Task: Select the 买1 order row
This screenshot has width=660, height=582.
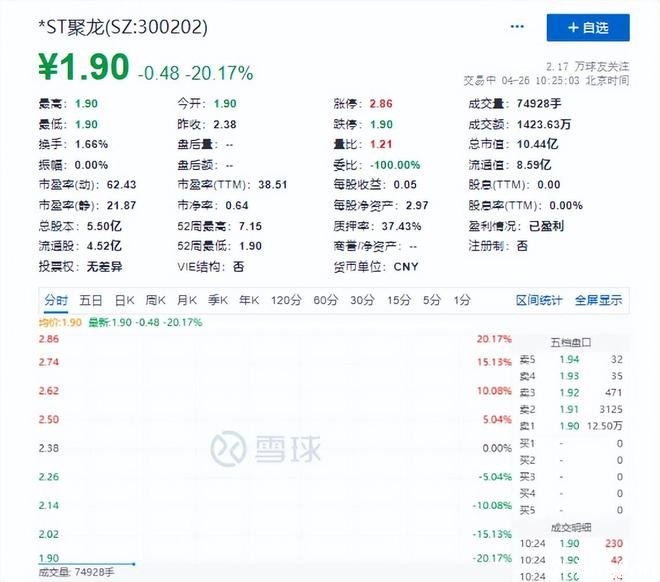Action: point(571,444)
